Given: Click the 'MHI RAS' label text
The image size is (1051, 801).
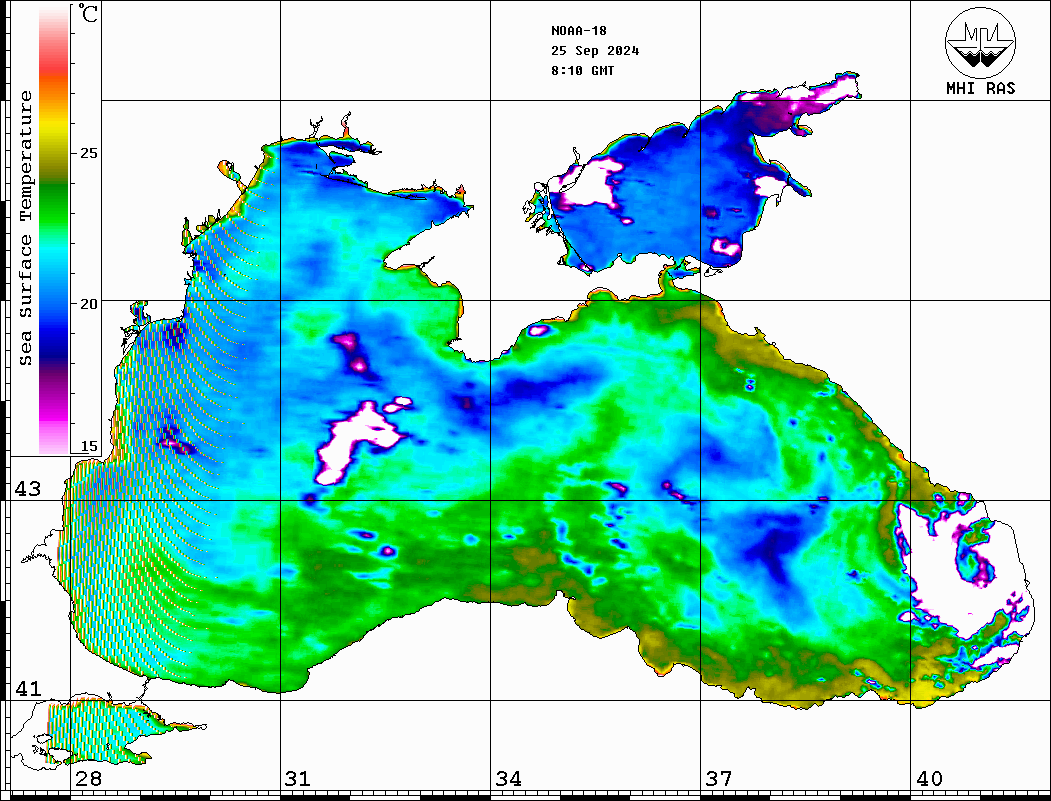Looking at the screenshot, I should click(x=981, y=88).
